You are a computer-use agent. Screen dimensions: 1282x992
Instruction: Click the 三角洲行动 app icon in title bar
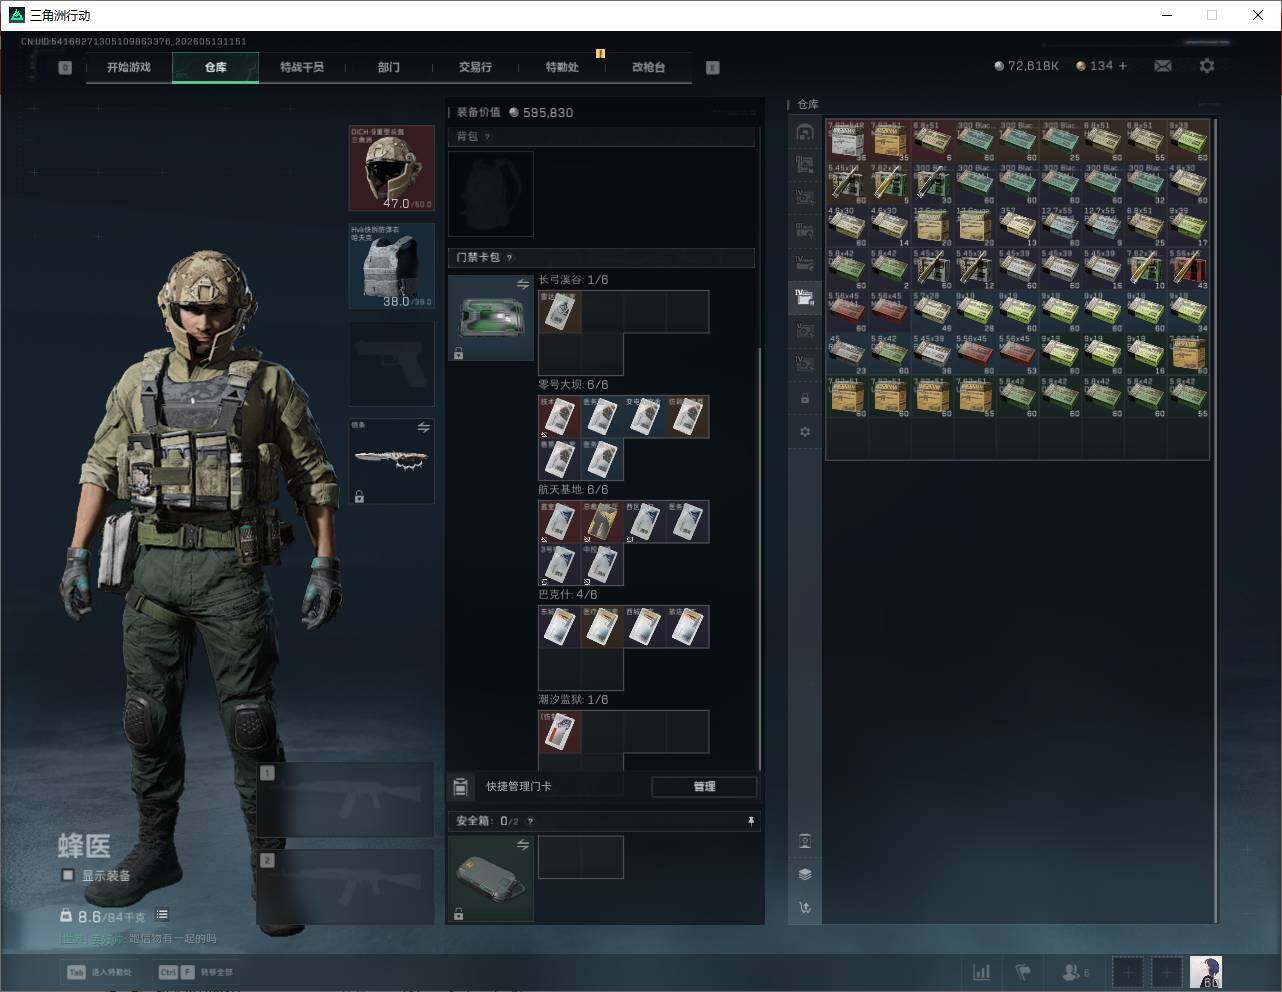click(16, 15)
